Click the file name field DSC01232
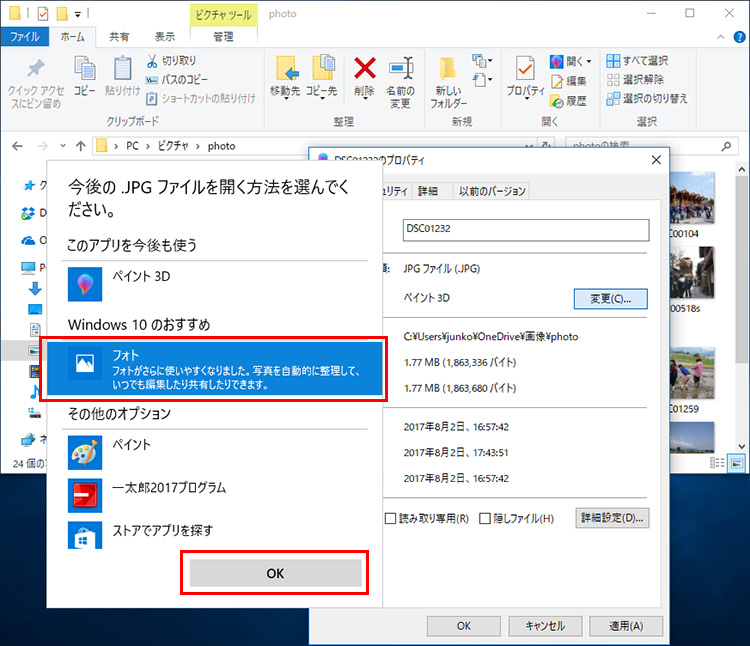Screen dimensions: 750x646 (526, 230)
